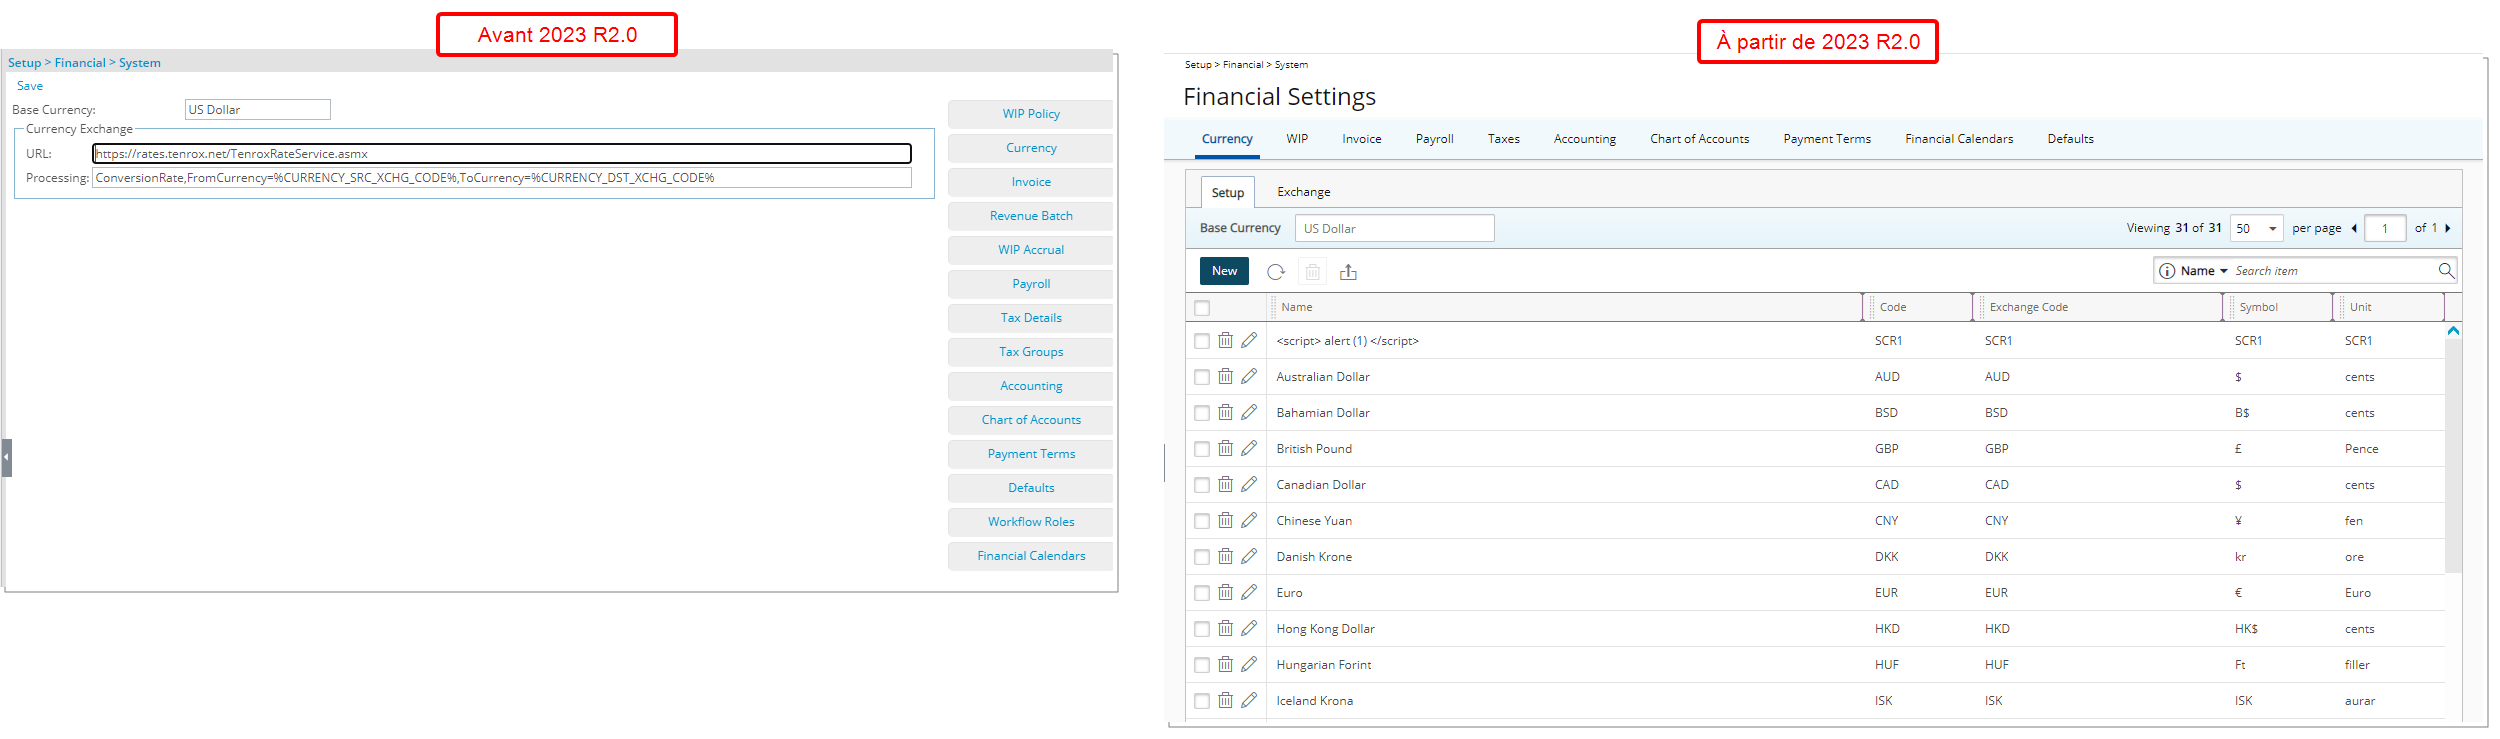Check the British Pound checkbox
This screenshot has width=2500, height=739.
(x=1202, y=449)
